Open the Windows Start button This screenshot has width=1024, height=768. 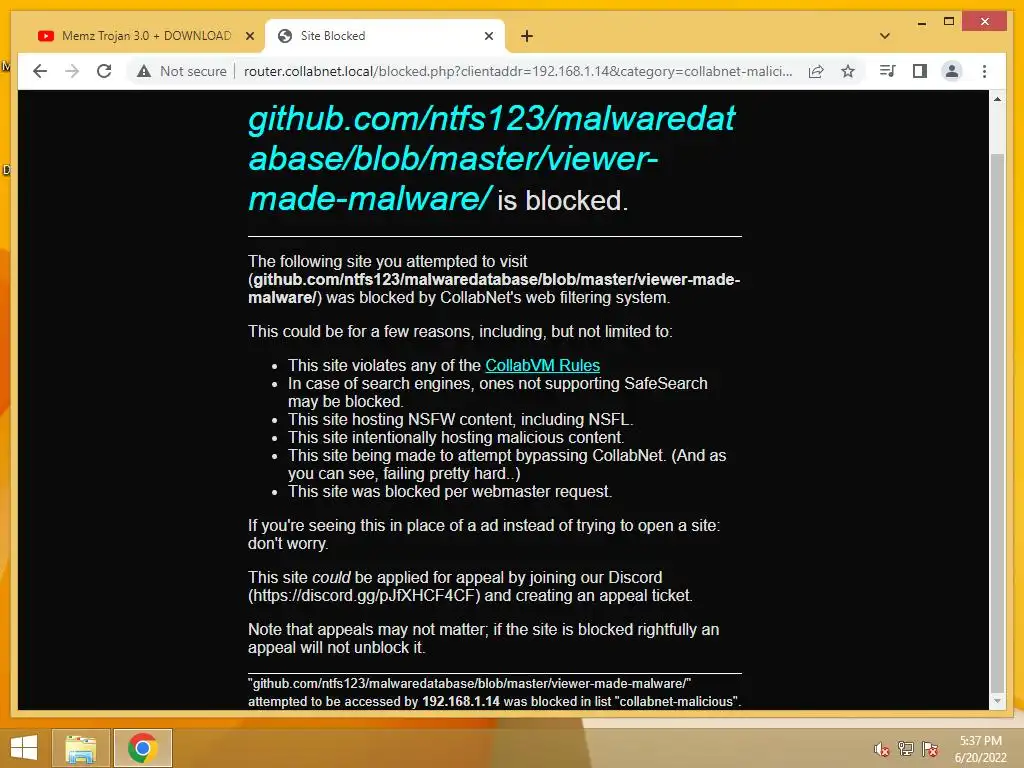(24, 748)
